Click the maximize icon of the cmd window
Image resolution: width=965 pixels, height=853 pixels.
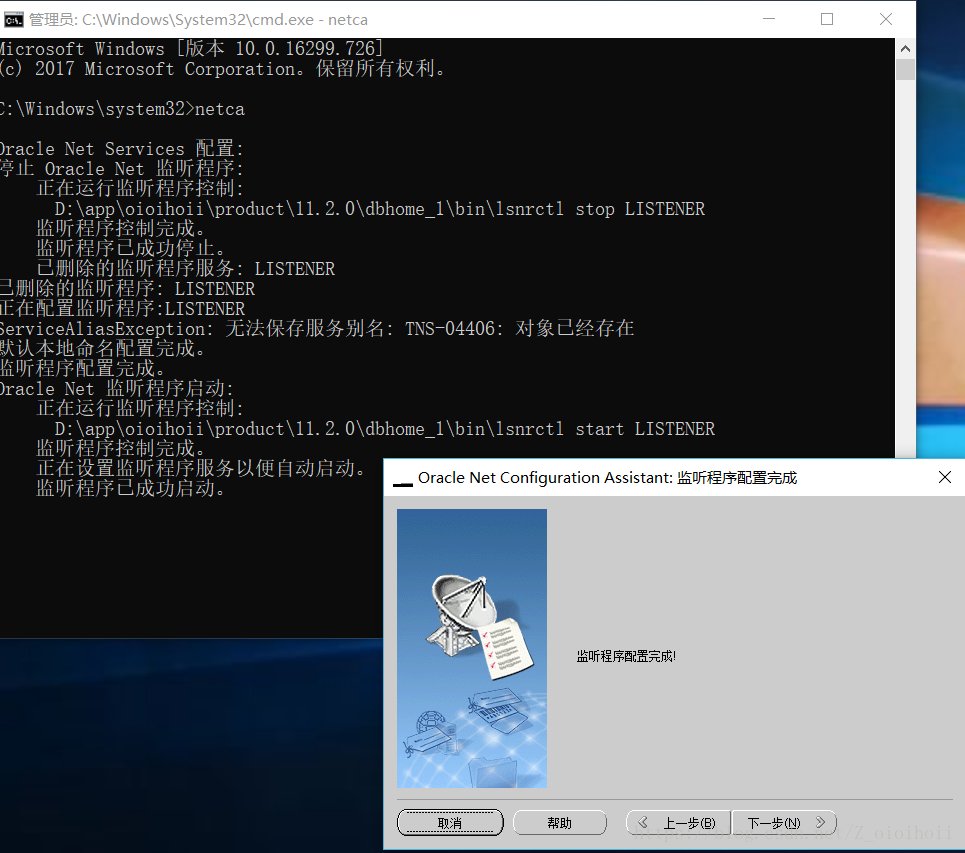(x=826, y=19)
